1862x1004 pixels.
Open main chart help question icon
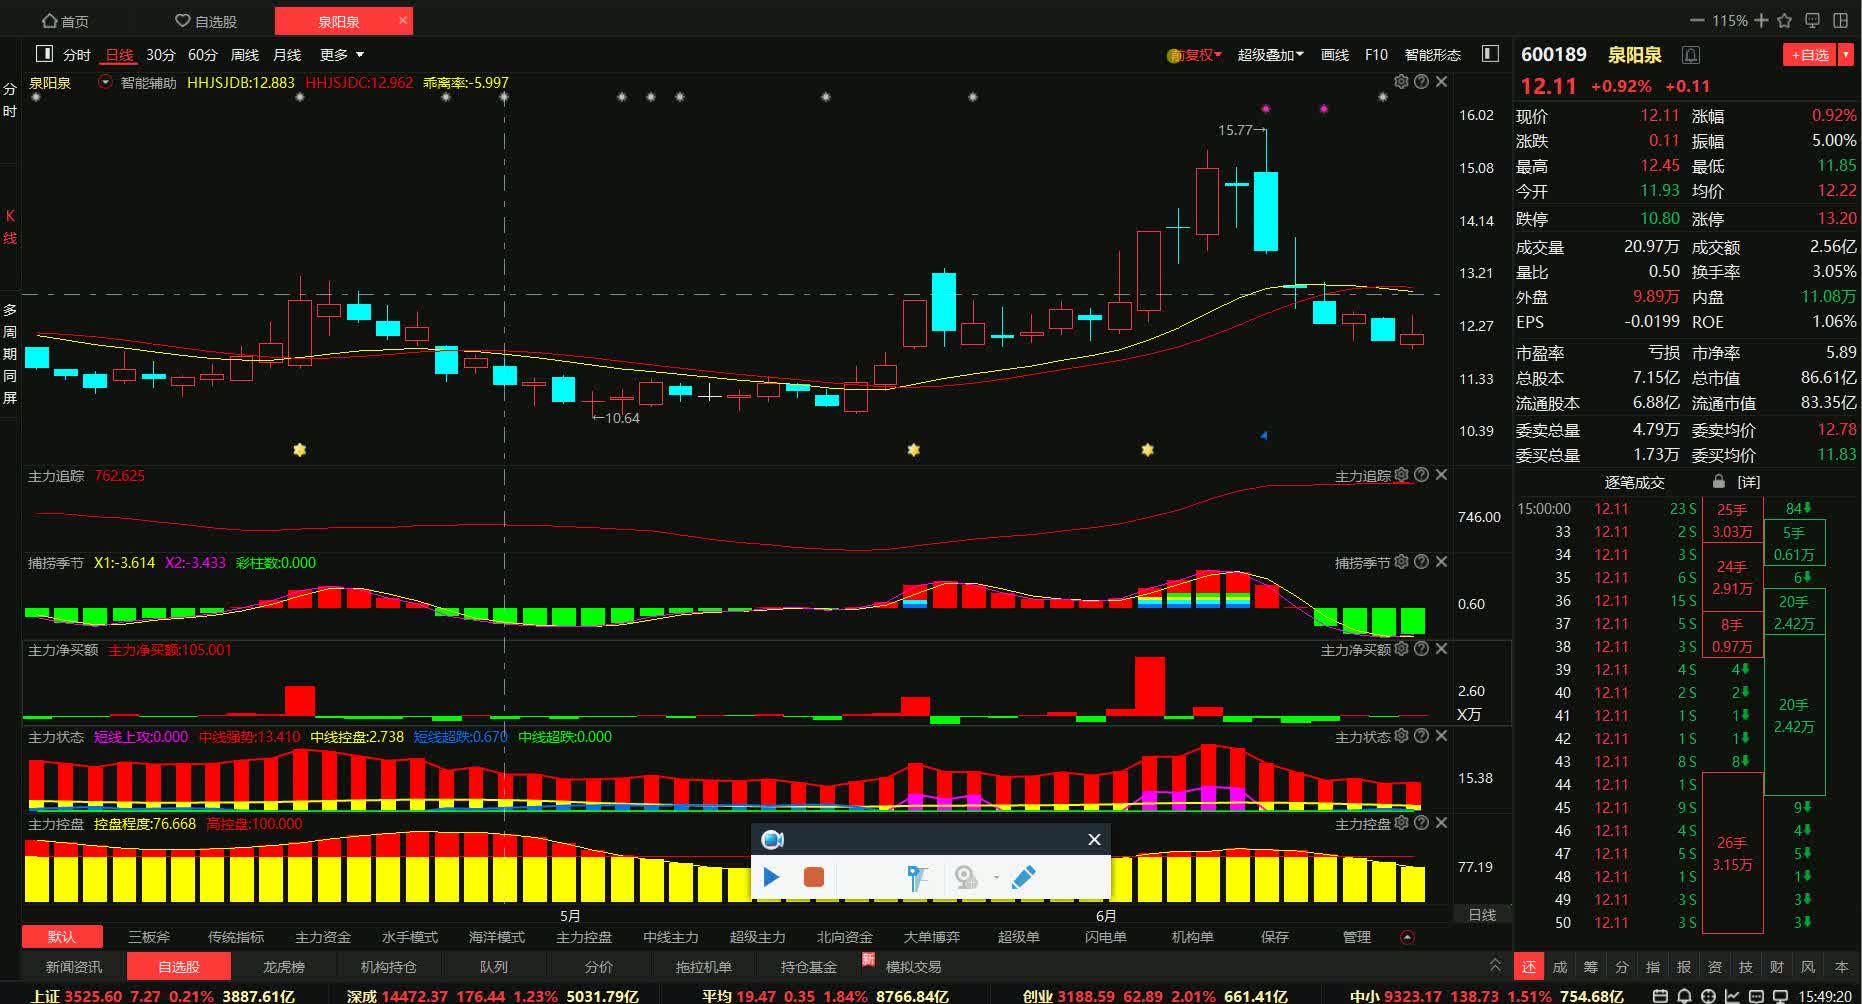click(1421, 81)
